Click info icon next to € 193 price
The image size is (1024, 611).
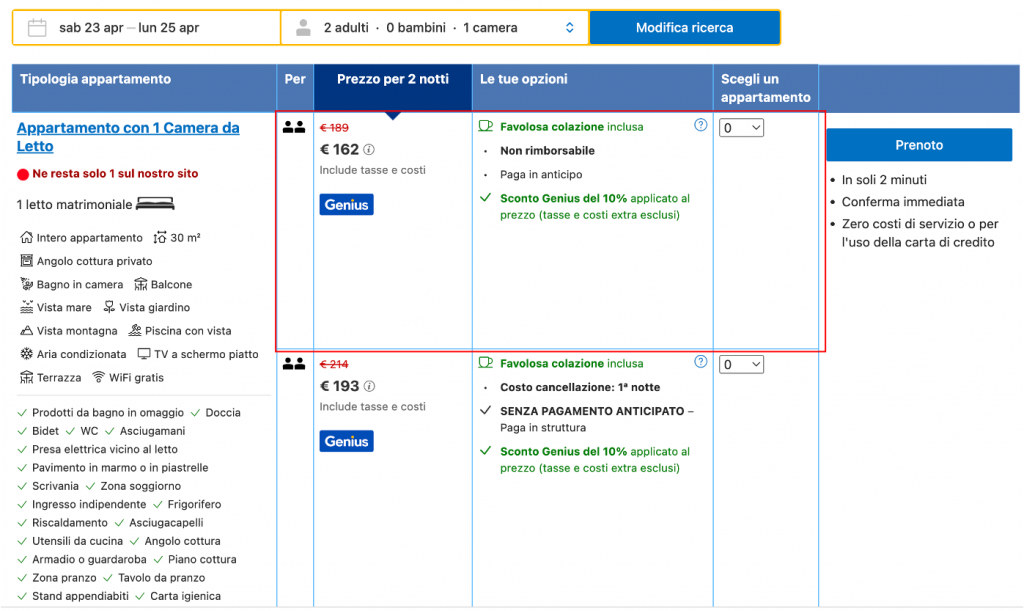click(369, 386)
